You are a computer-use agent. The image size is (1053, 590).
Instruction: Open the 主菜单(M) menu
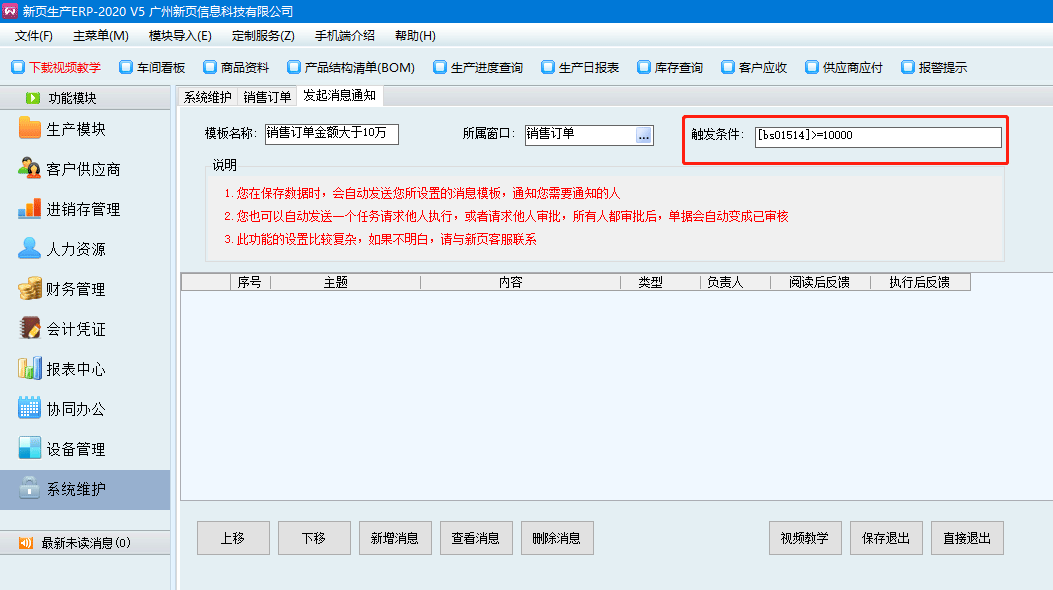coord(100,35)
